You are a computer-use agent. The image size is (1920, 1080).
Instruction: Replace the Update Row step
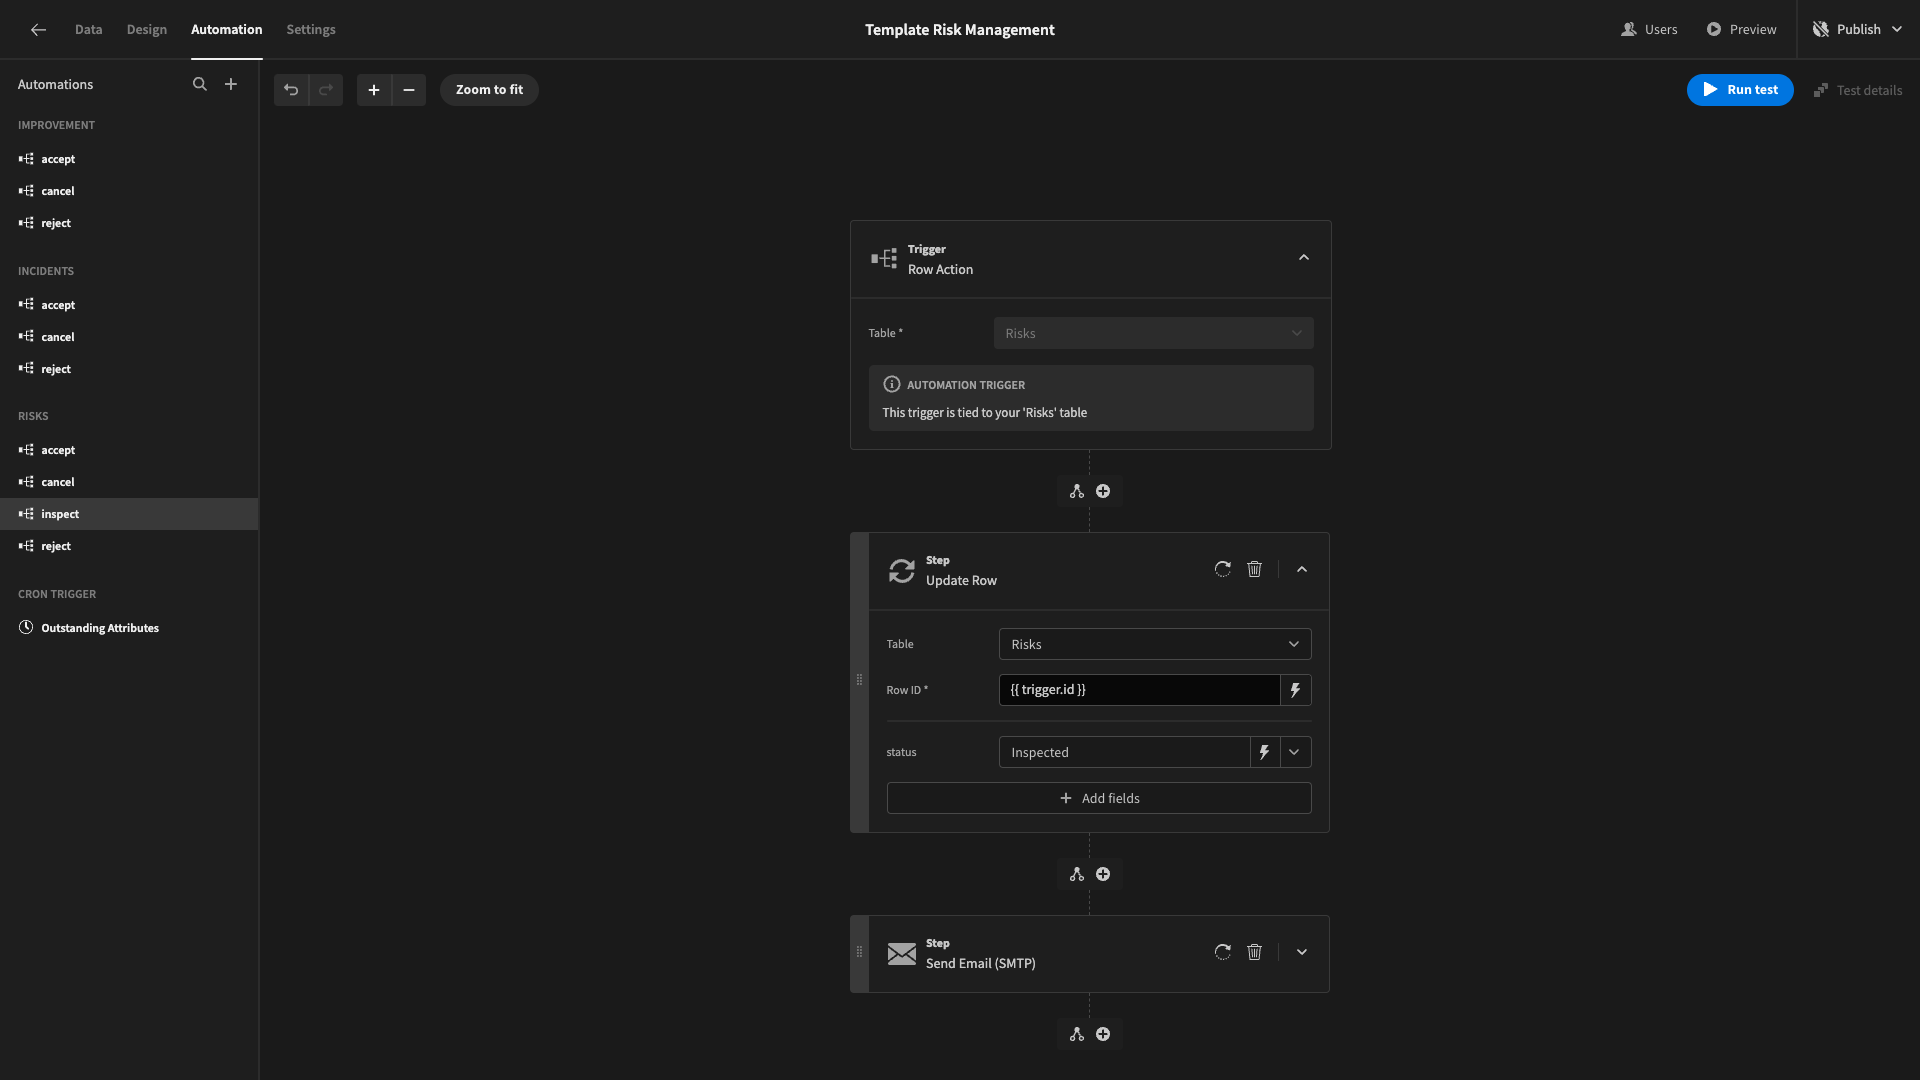[x=1223, y=569]
